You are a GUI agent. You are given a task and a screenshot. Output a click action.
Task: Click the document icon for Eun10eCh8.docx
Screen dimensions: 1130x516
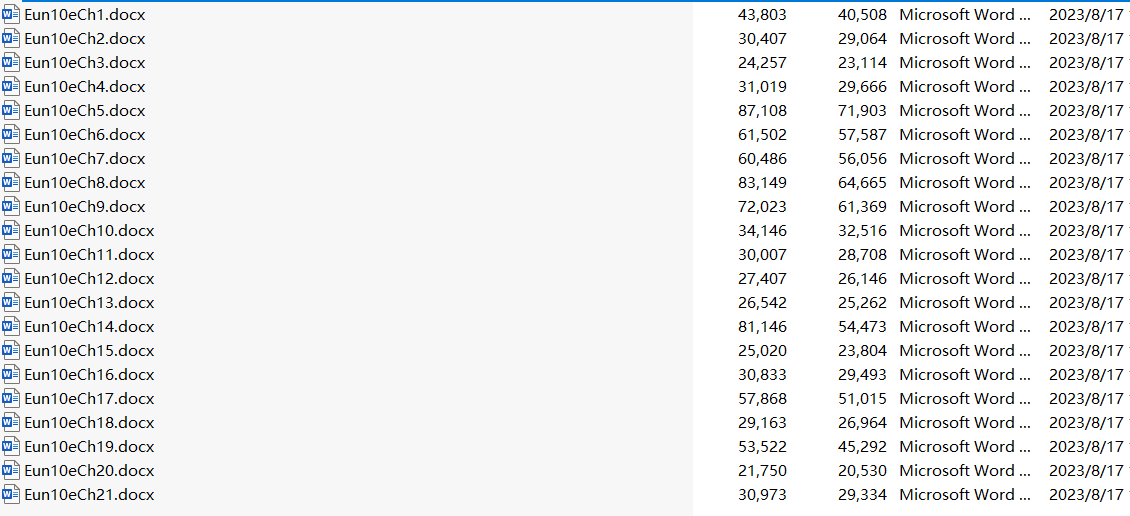click(11, 182)
